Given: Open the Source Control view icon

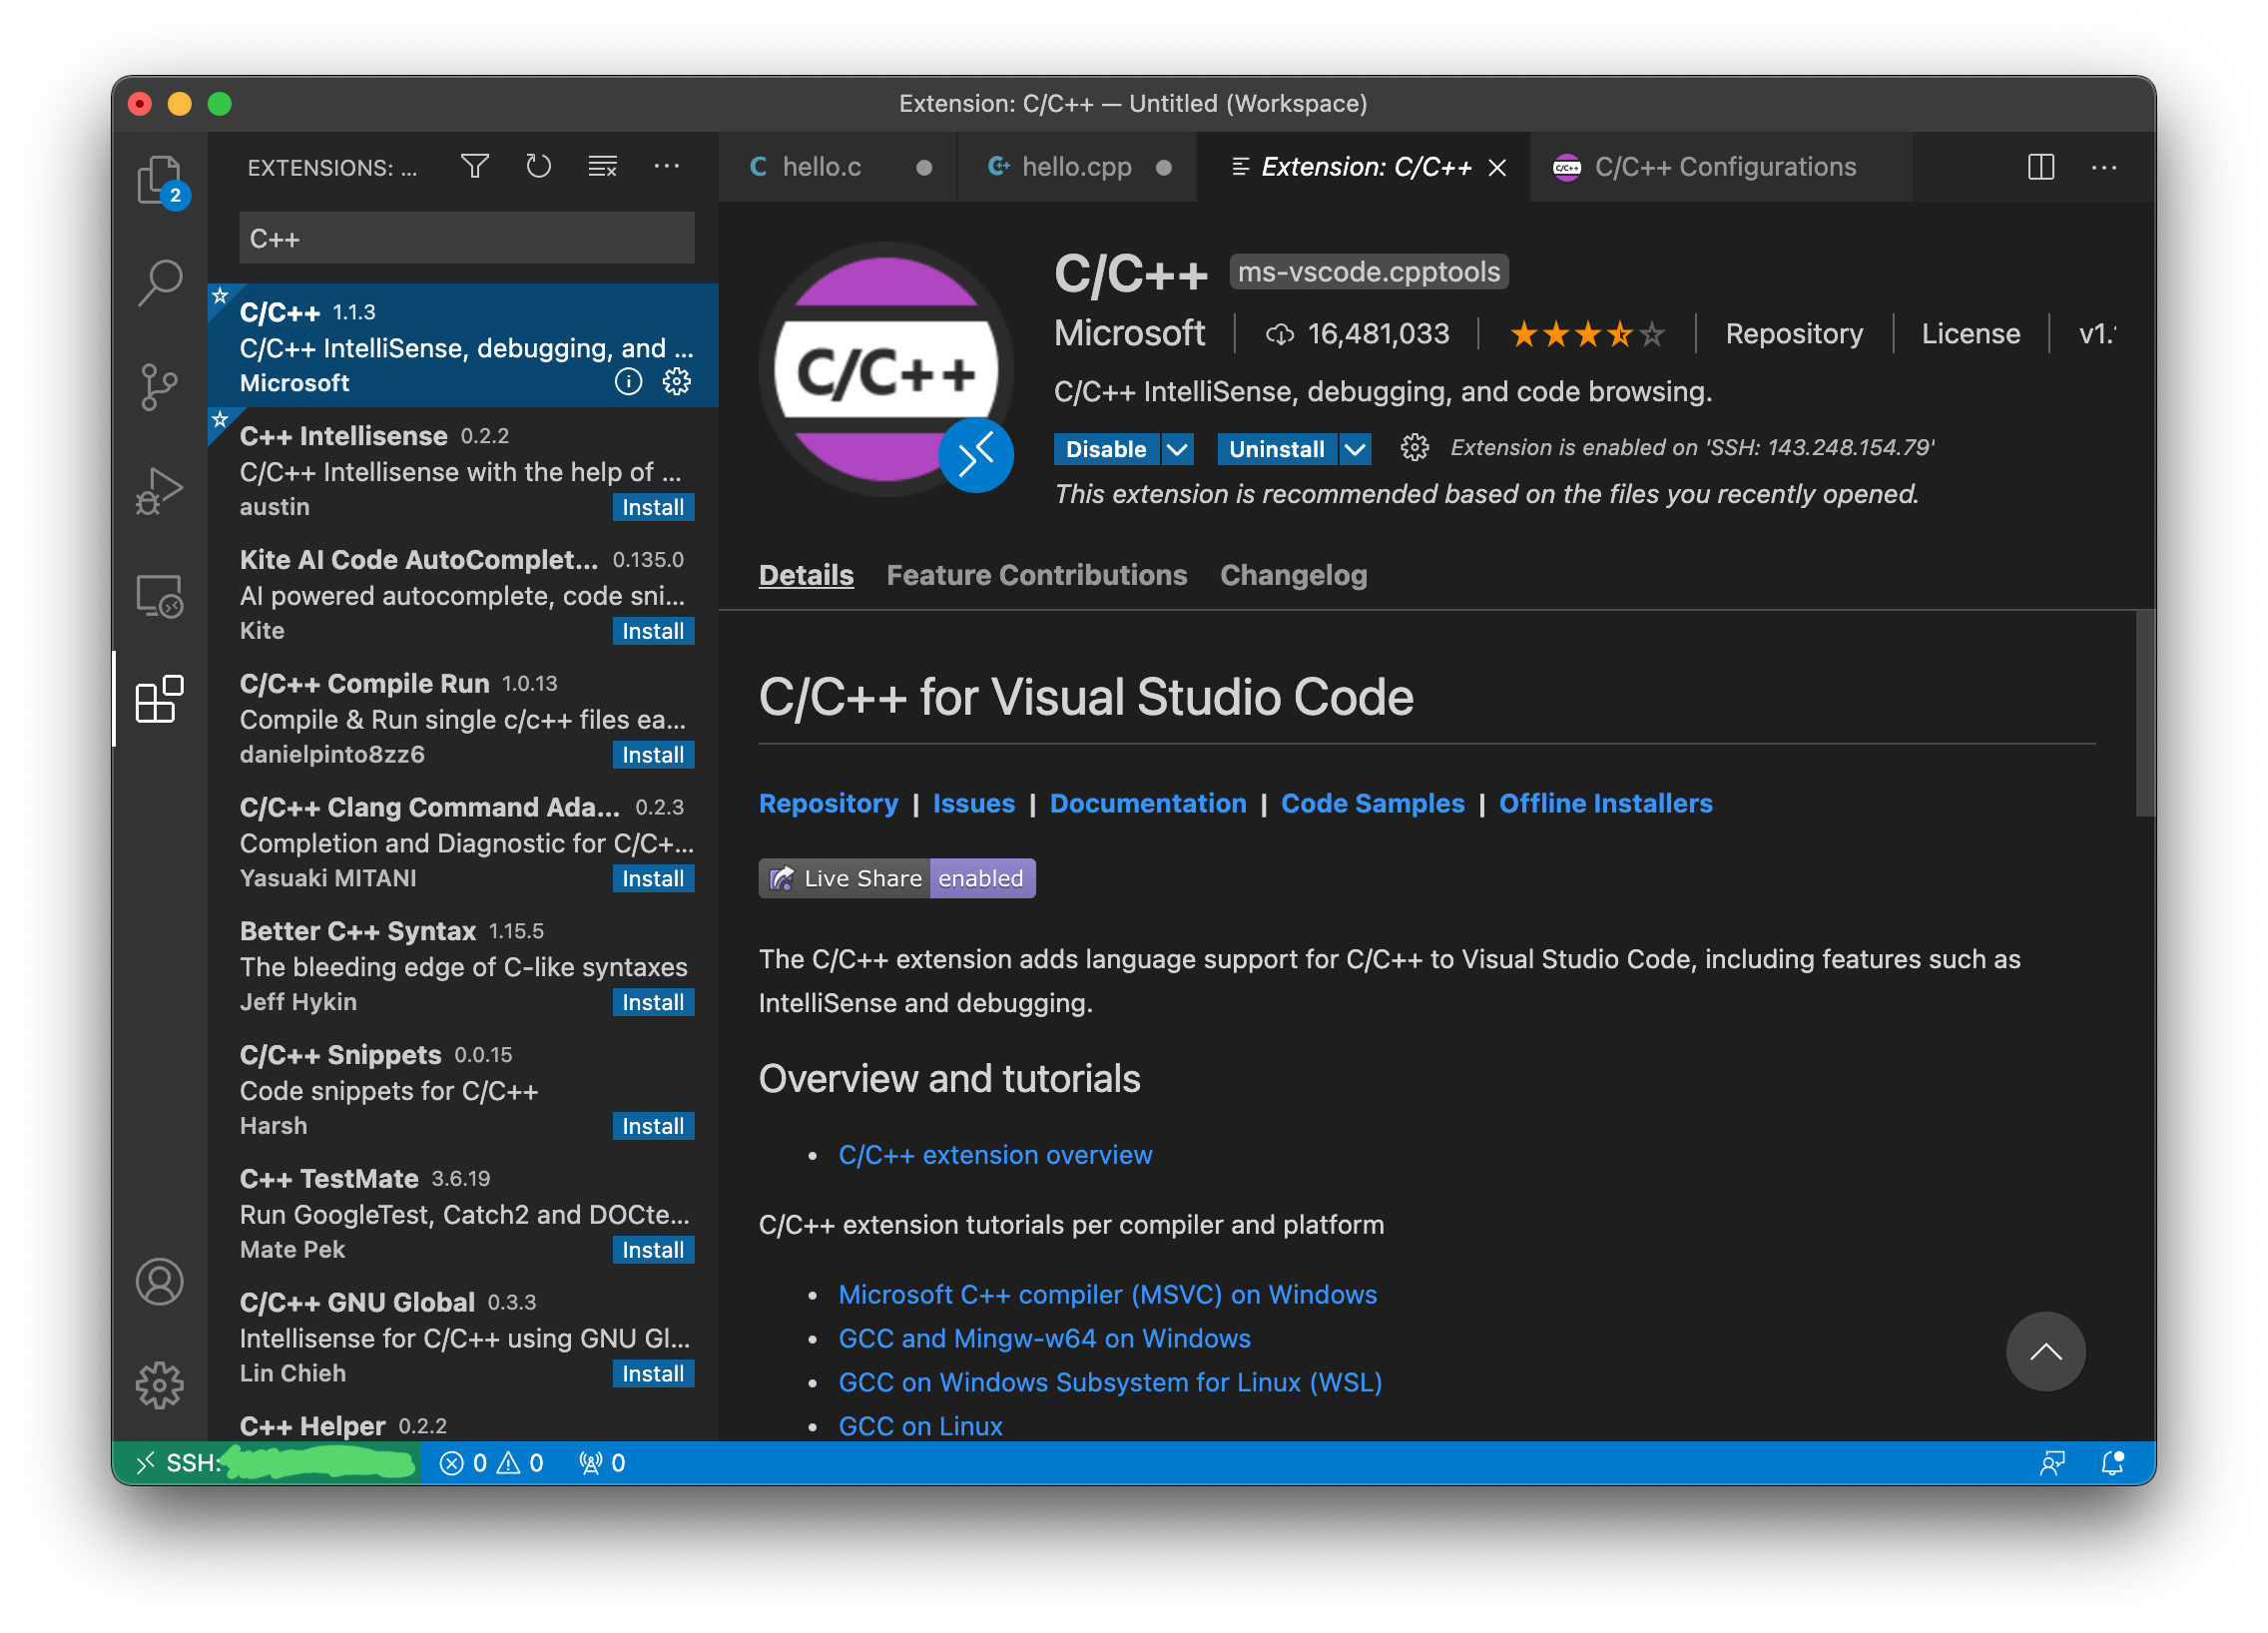Looking at the screenshot, I should click(x=160, y=387).
